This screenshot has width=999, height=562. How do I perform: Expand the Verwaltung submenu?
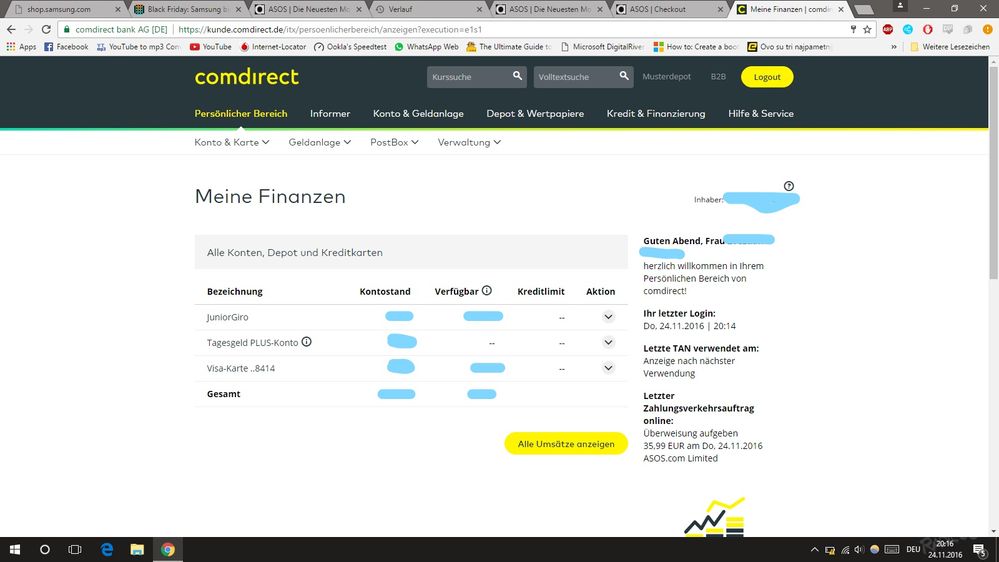point(469,142)
